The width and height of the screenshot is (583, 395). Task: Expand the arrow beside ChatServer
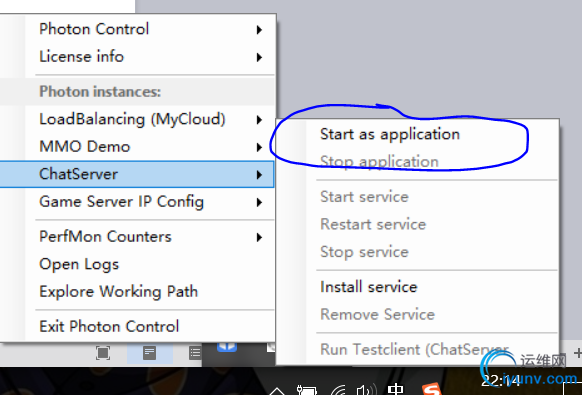259,175
